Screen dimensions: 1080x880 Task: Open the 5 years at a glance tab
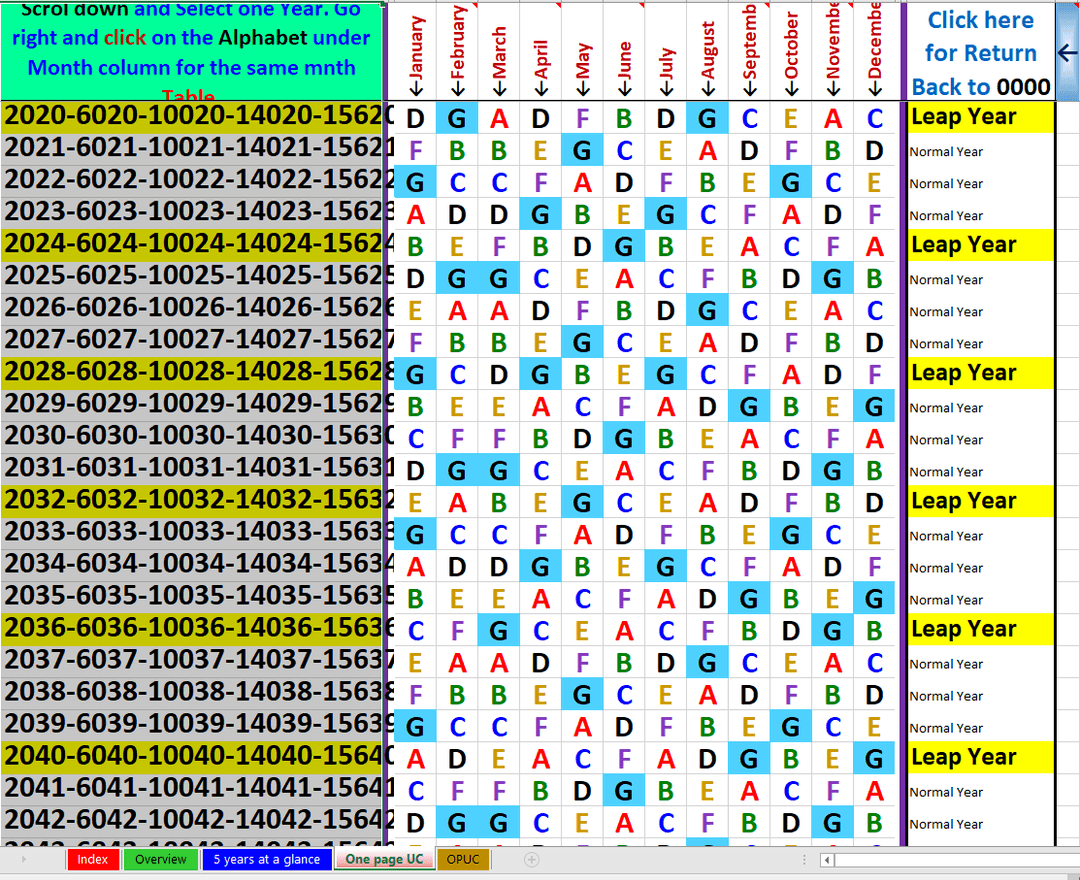coord(266,859)
